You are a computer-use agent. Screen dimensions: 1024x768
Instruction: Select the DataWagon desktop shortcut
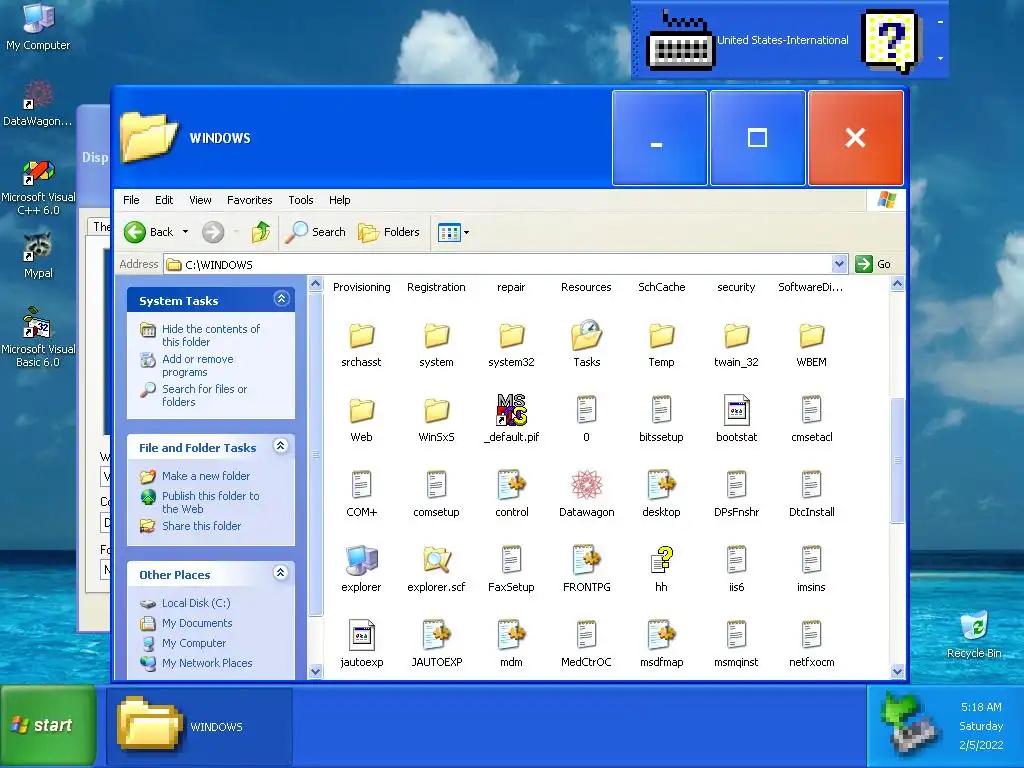[x=38, y=103]
